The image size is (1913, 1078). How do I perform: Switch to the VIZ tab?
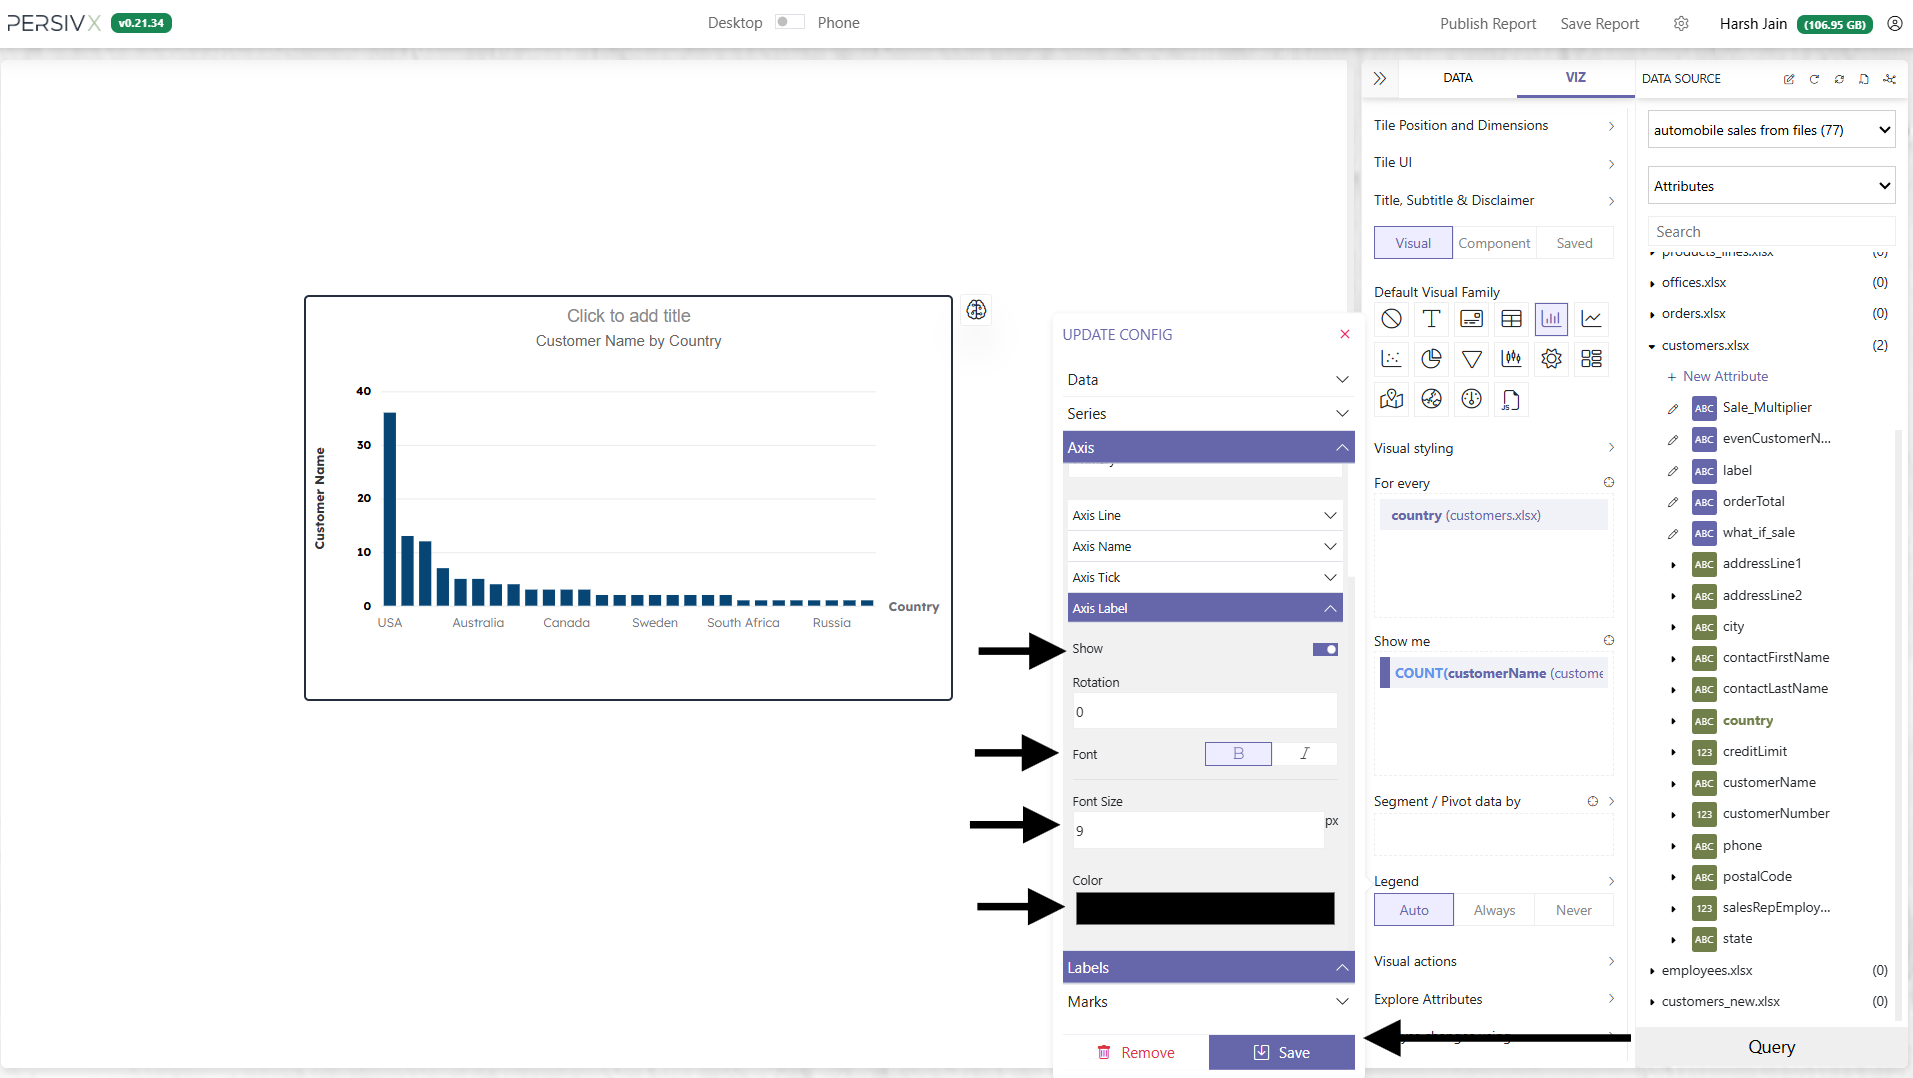click(x=1575, y=78)
